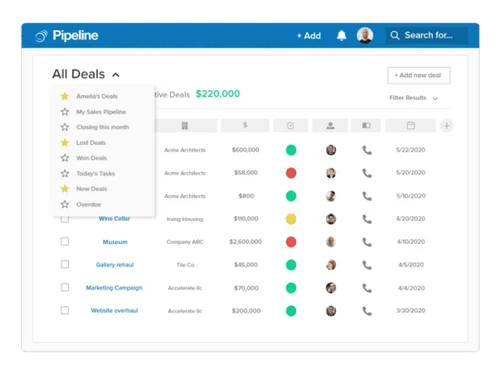The width and height of the screenshot is (500, 375).
Task: Click phone icon in Marketing Campaign row
Action: (x=367, y=288)
